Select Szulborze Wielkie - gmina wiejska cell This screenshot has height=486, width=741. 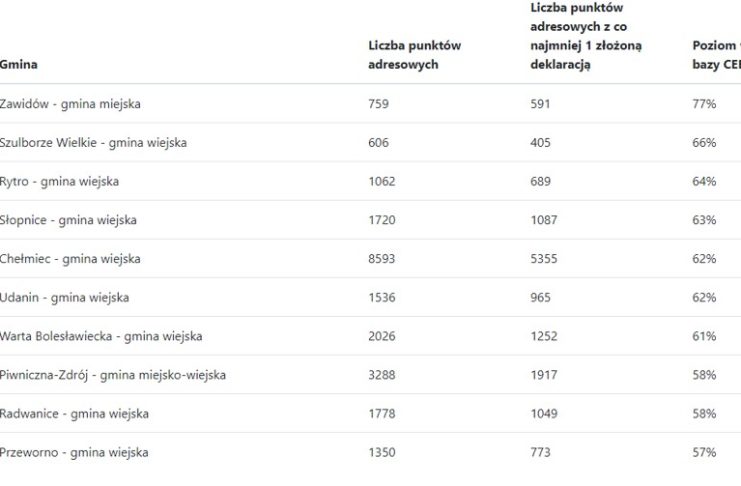(93, 143)
